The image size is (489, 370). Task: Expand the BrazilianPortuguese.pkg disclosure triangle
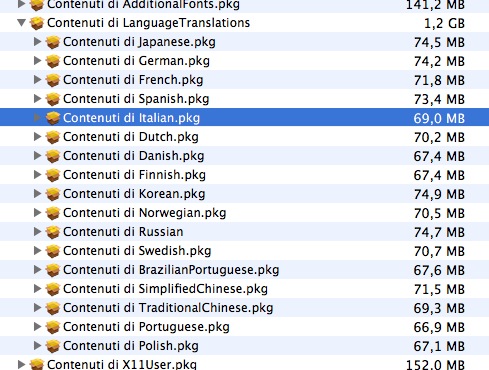point(38,270)
